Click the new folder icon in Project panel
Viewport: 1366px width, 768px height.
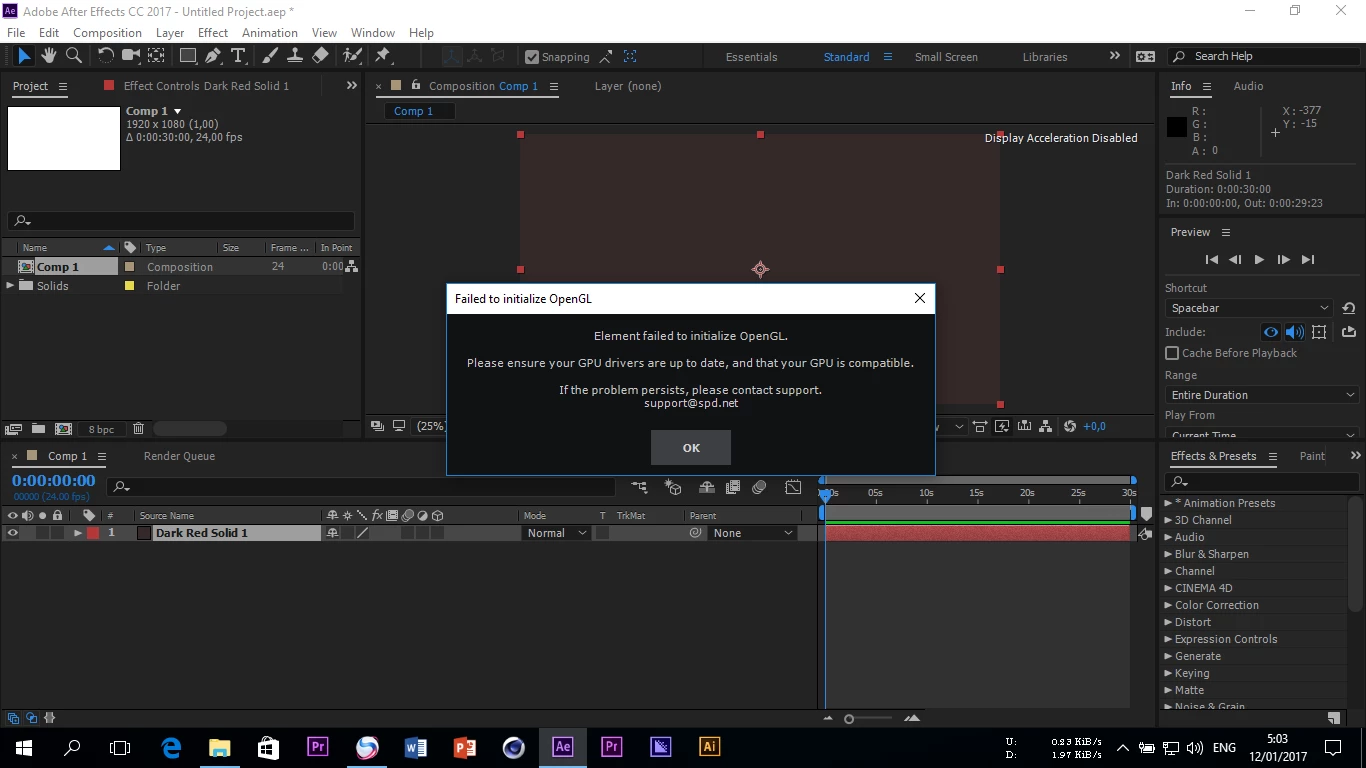[x=38, y=429]
